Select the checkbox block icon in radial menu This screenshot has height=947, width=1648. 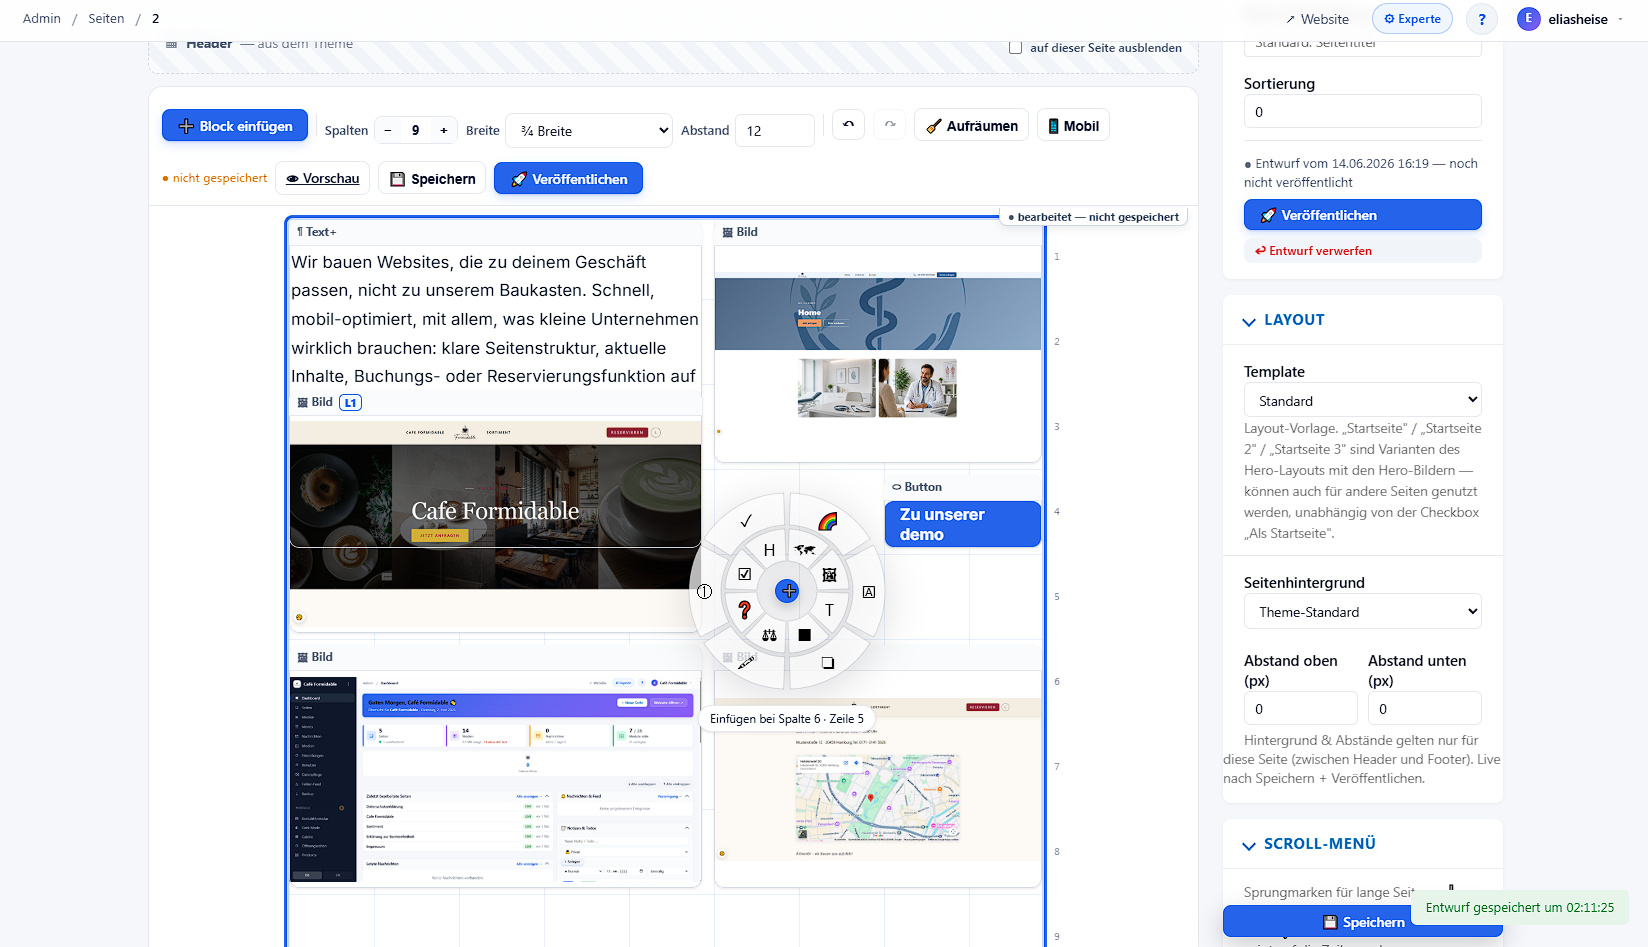pyautogui.click(x=744, y=574)
